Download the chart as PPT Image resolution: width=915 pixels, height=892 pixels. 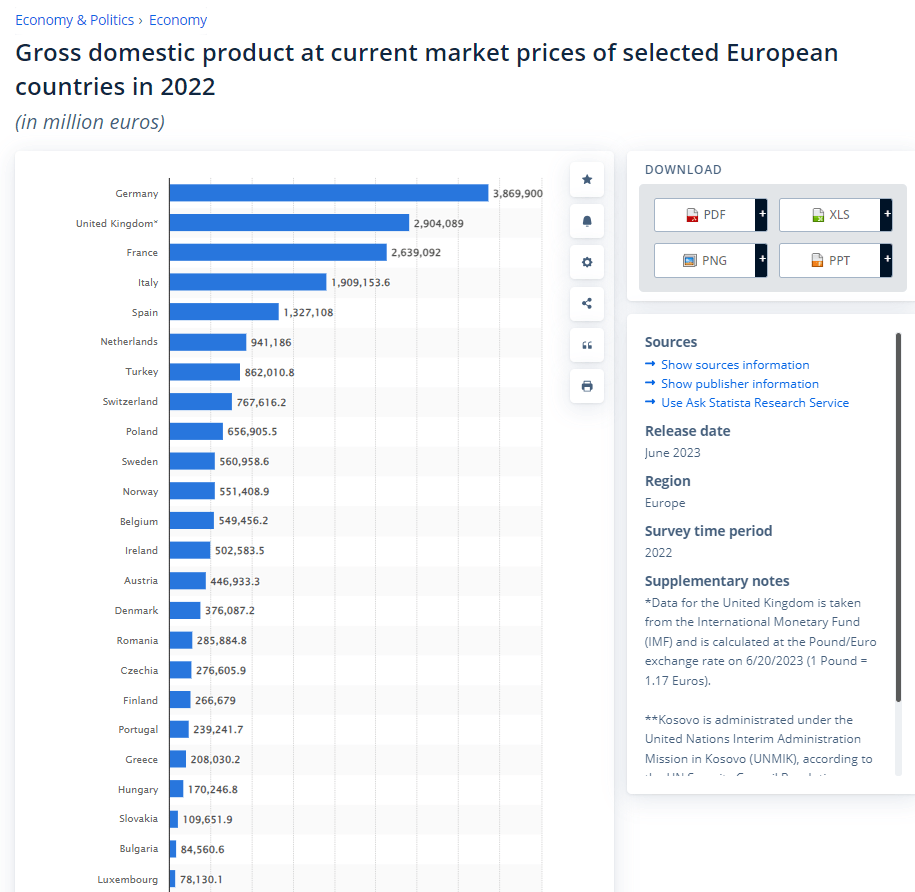tap(830, 261)
